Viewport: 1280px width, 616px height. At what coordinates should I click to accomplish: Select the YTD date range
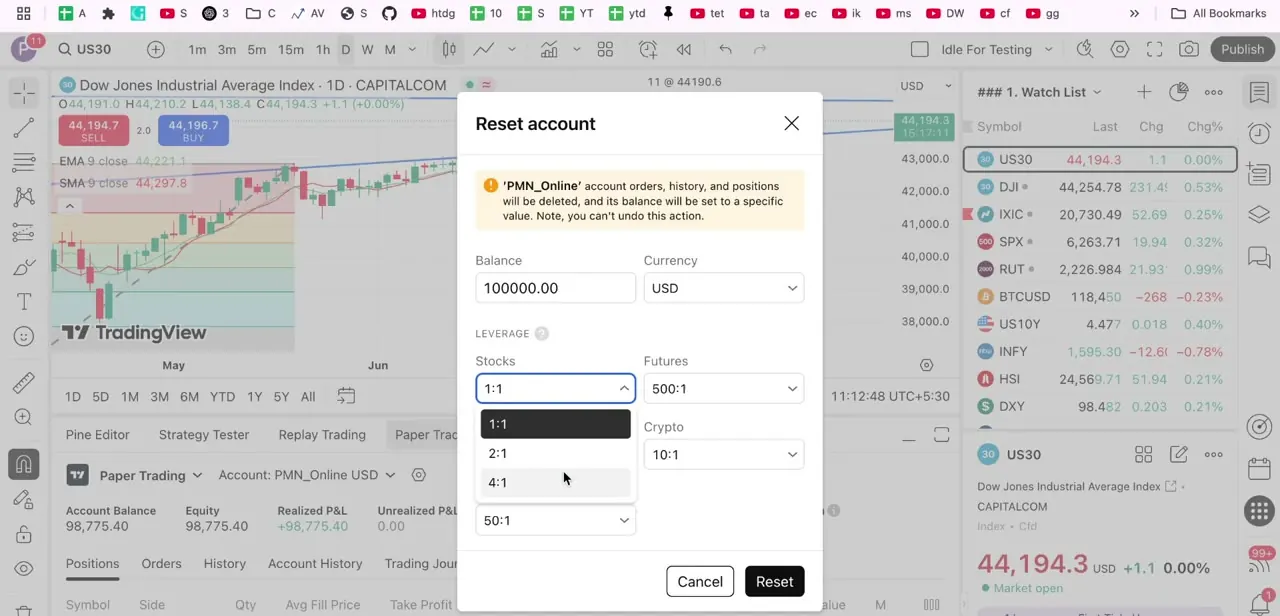tap(222, 397)
